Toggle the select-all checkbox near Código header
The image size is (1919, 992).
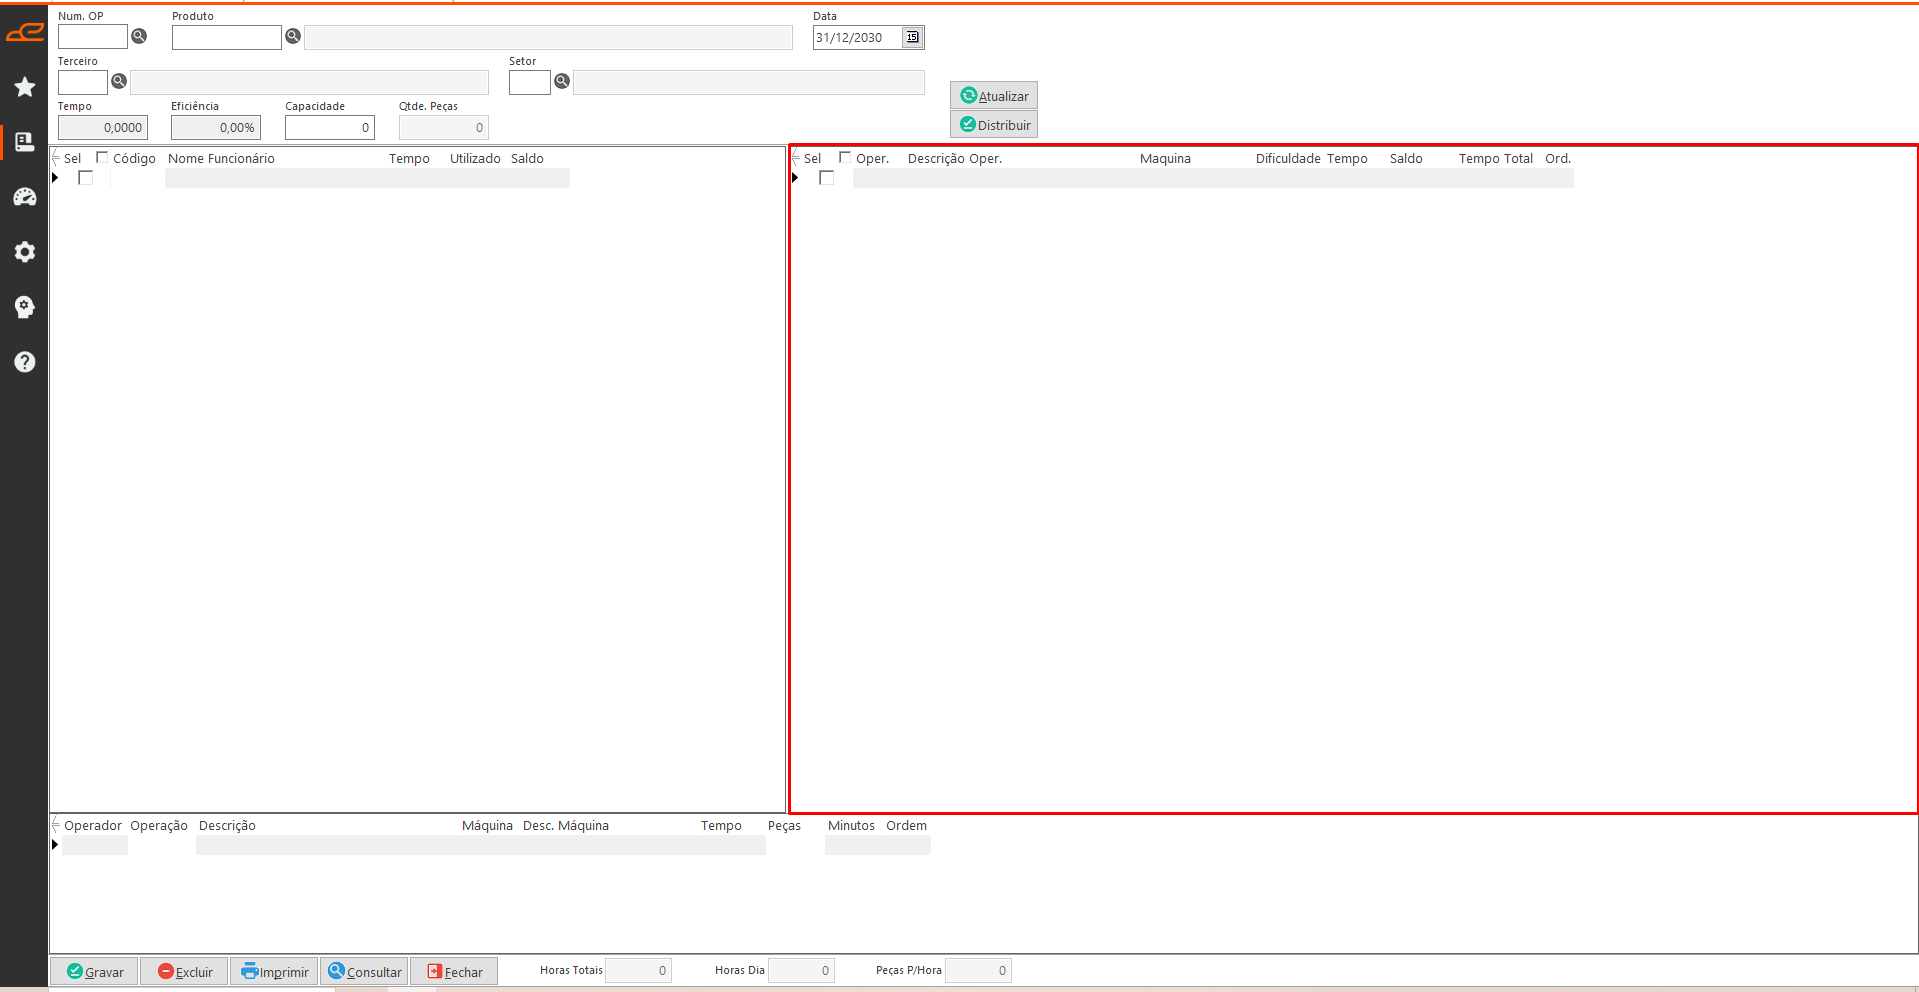pos(102,157)
